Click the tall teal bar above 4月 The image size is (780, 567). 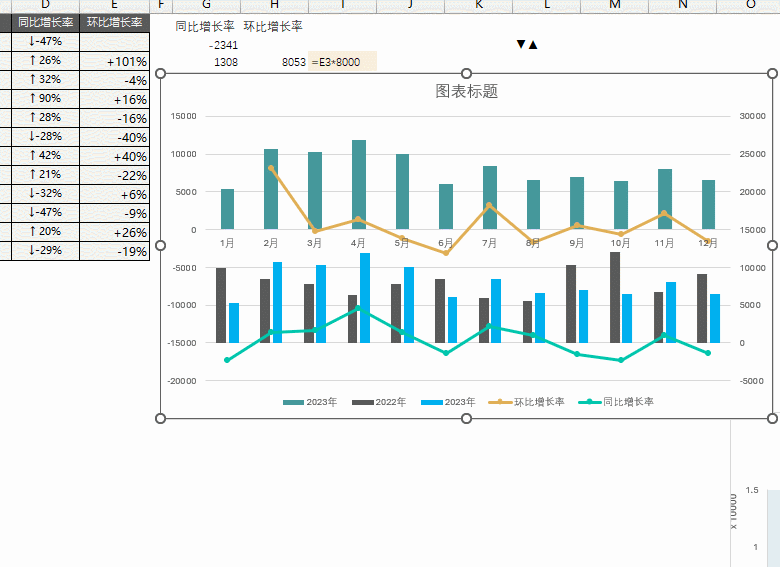click(x=359, y=185)
